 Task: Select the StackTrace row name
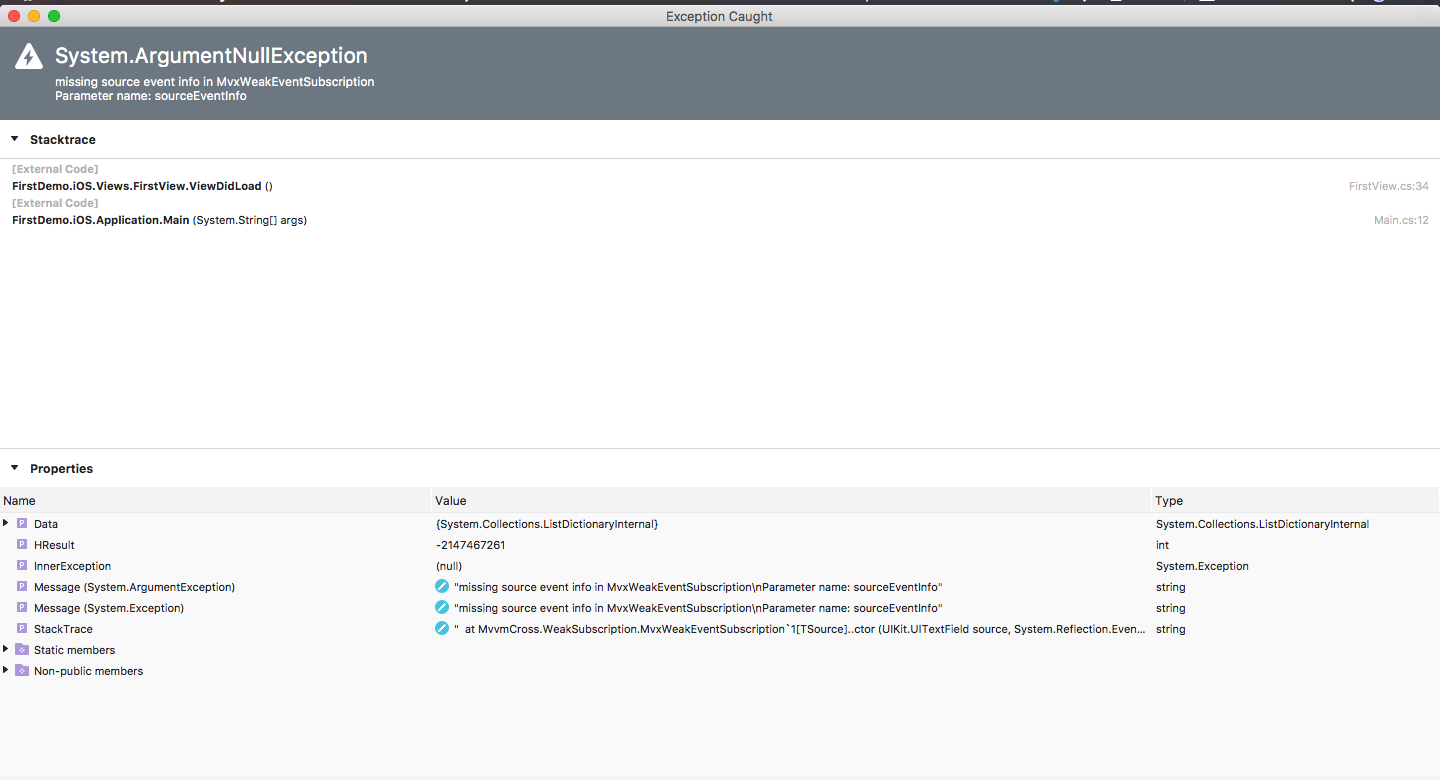pyautogui.click(x=63, y=629)
